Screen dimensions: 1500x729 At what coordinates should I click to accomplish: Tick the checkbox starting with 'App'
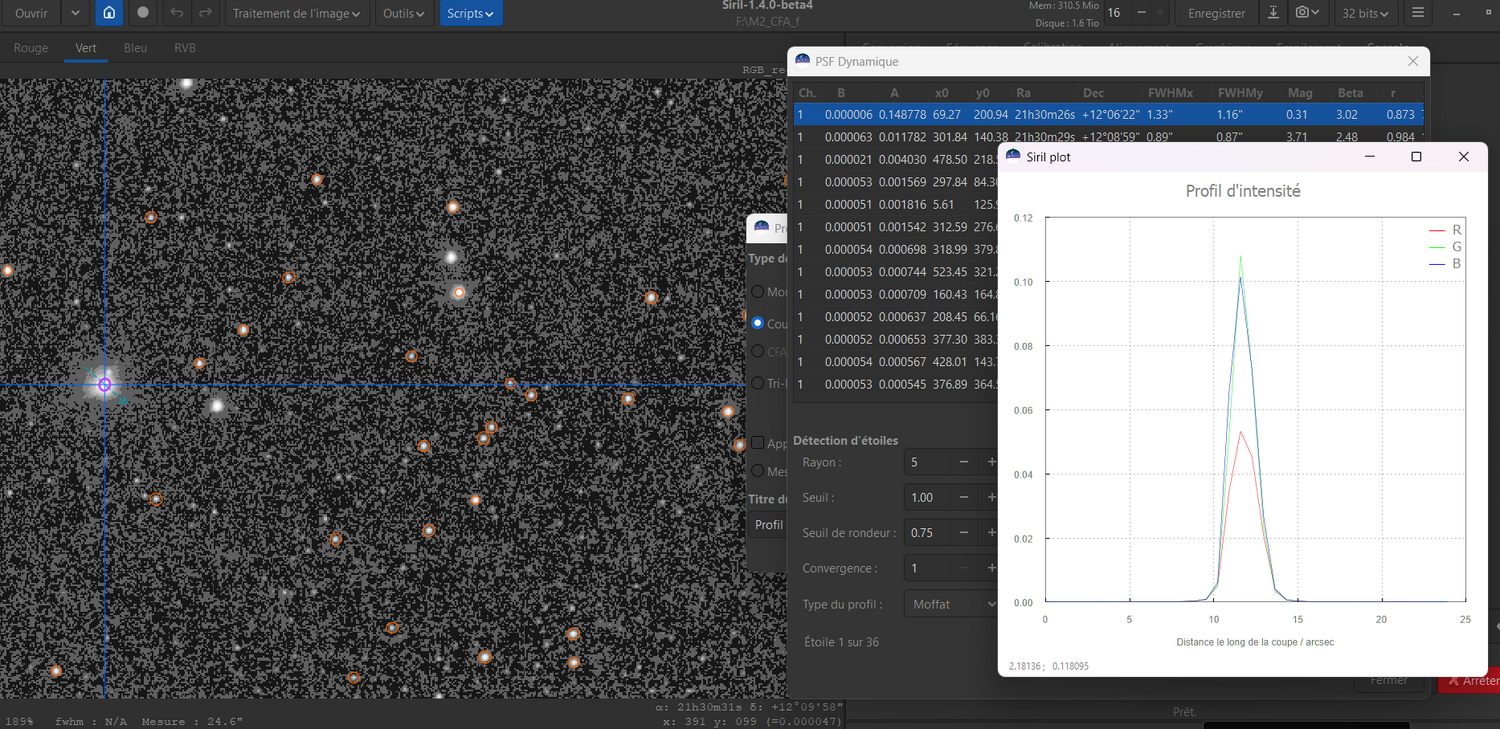758,443
